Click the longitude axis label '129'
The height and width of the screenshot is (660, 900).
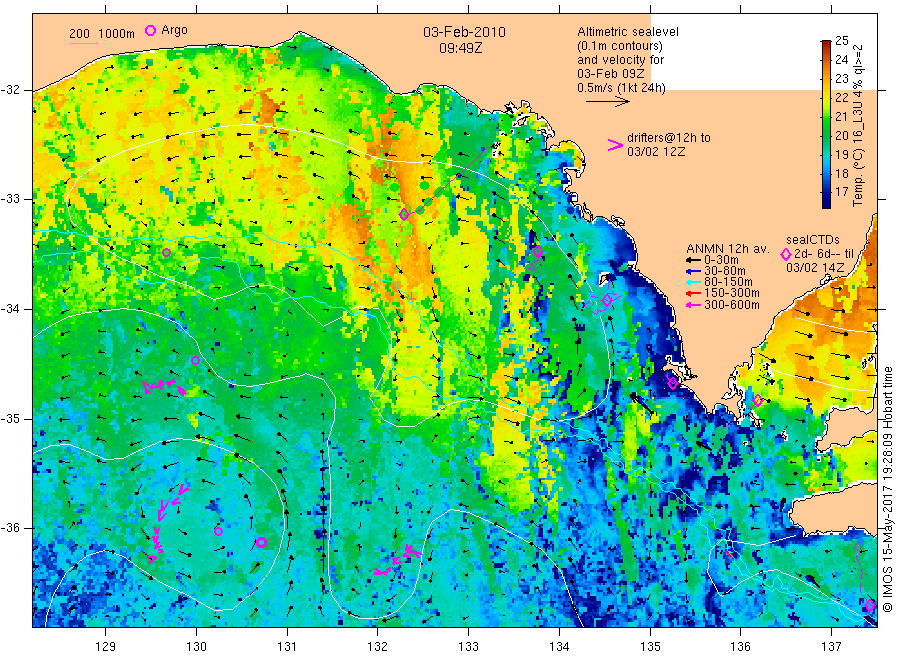pyautogui.click(x=106, y=647)
